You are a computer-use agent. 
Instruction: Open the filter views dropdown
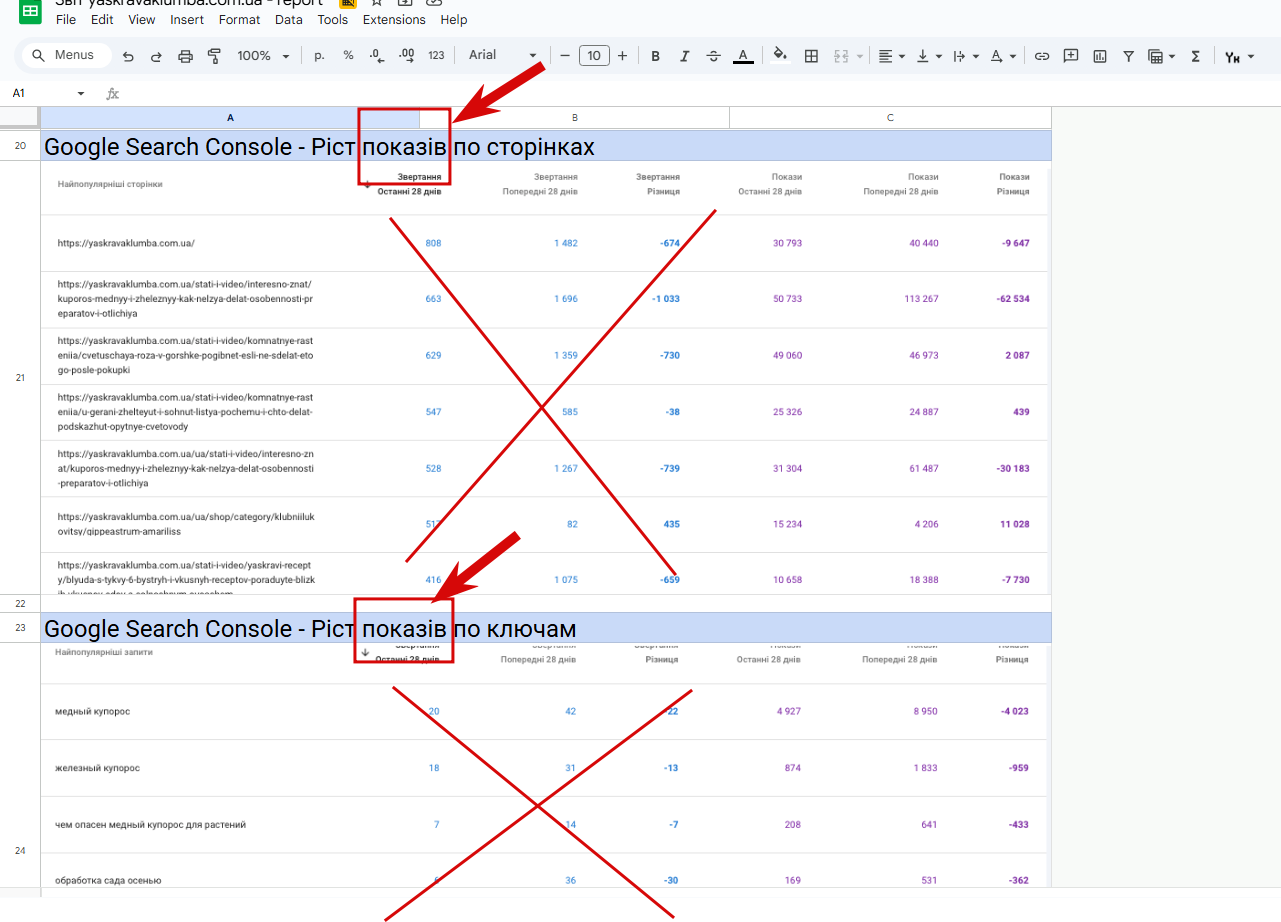click(1161, 56)
